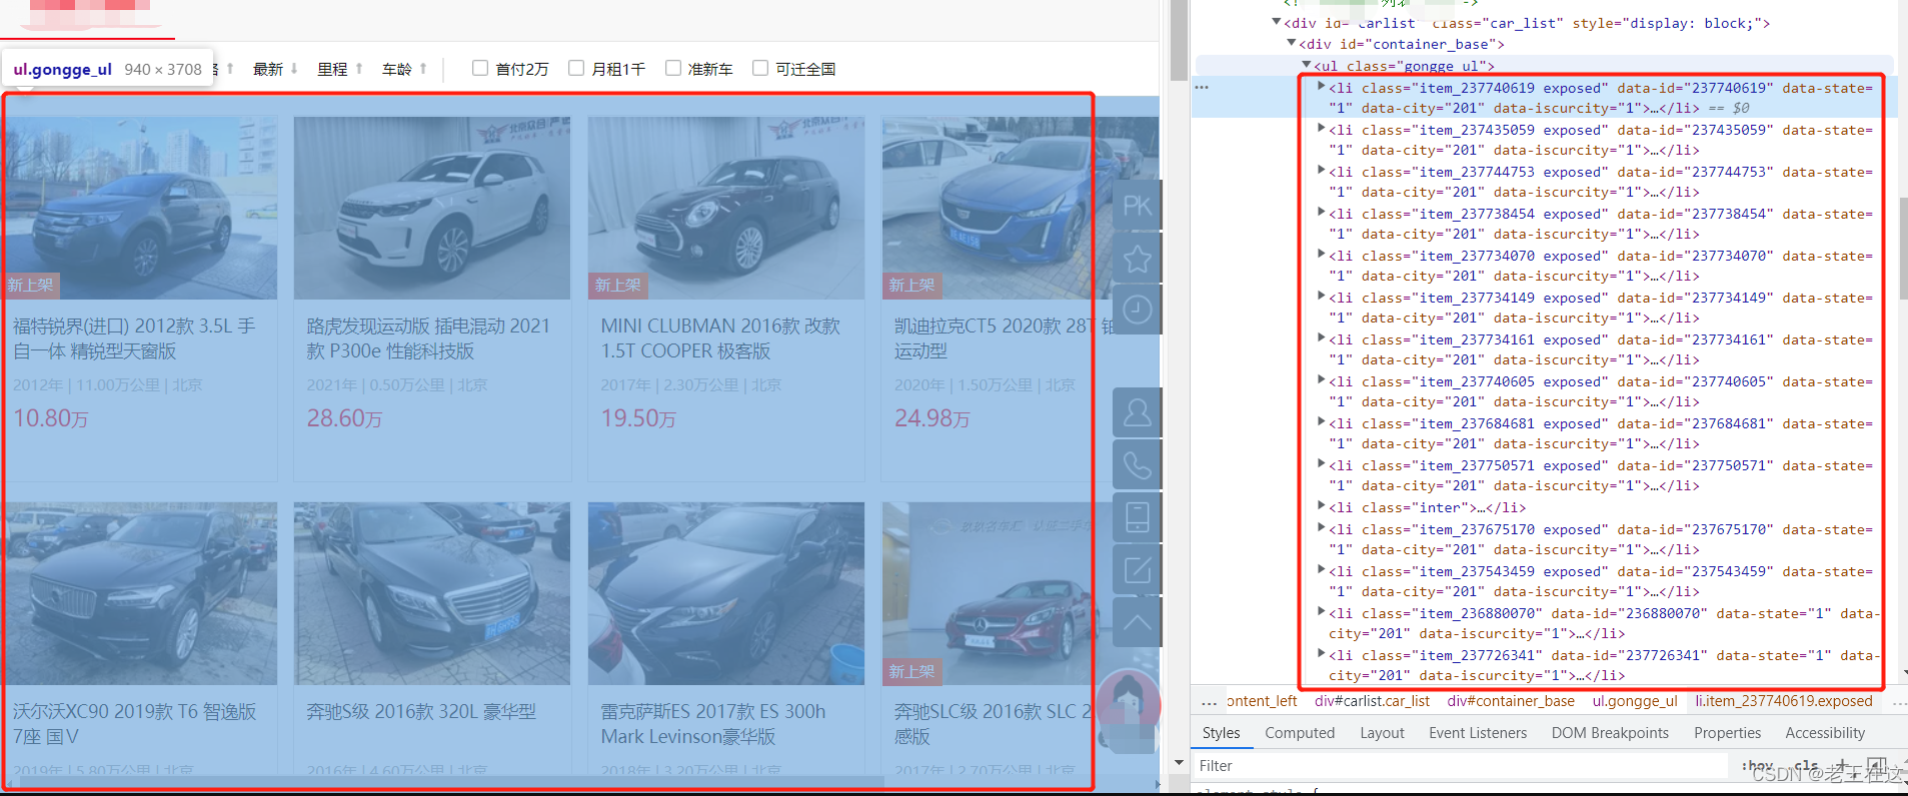Click the phone contact icon in sidebar
Screen dimensions: 1908x796
tap(1137, 465)
